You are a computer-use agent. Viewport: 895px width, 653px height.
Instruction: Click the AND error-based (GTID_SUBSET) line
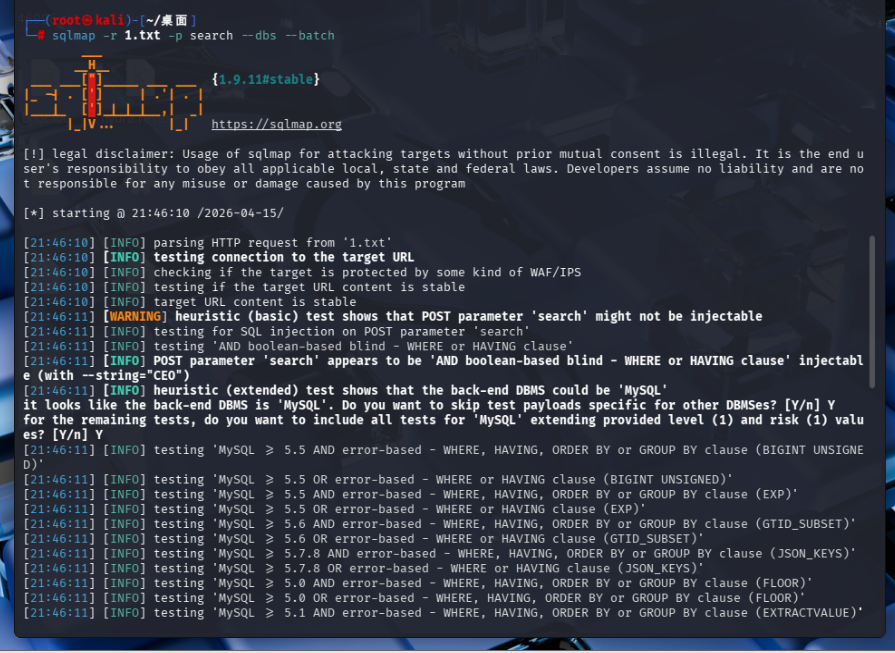click(x=440, y=524)
